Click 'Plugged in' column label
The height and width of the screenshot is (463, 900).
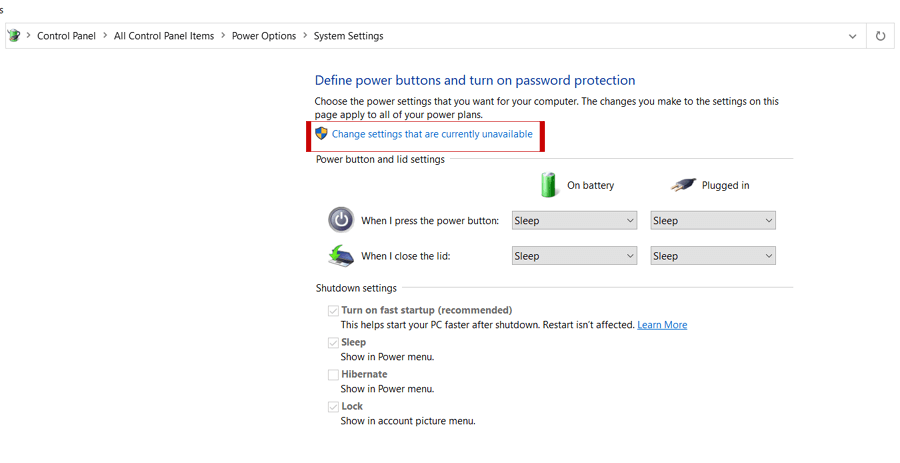(726, 185)
